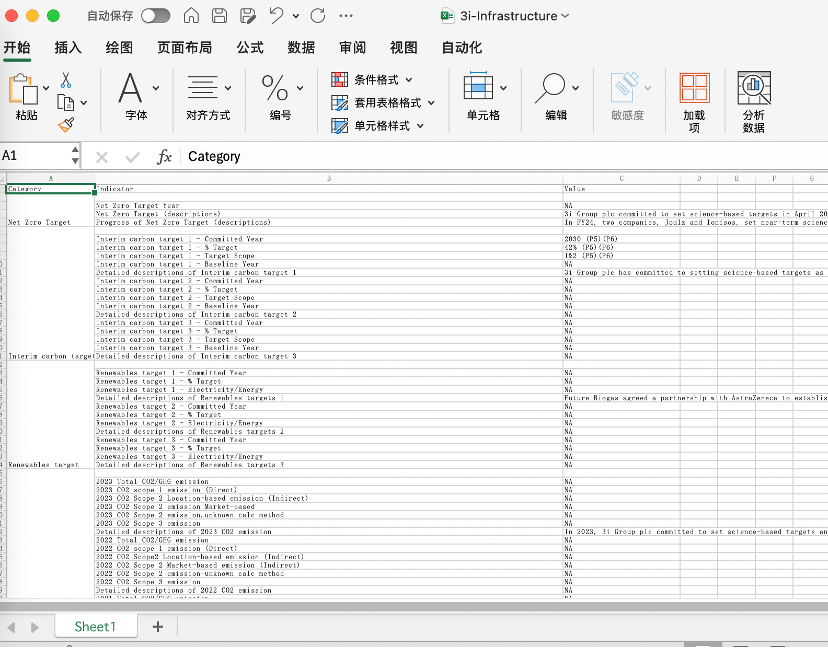
Task: Click the formula bar showing Category
Action: point(504,156)
